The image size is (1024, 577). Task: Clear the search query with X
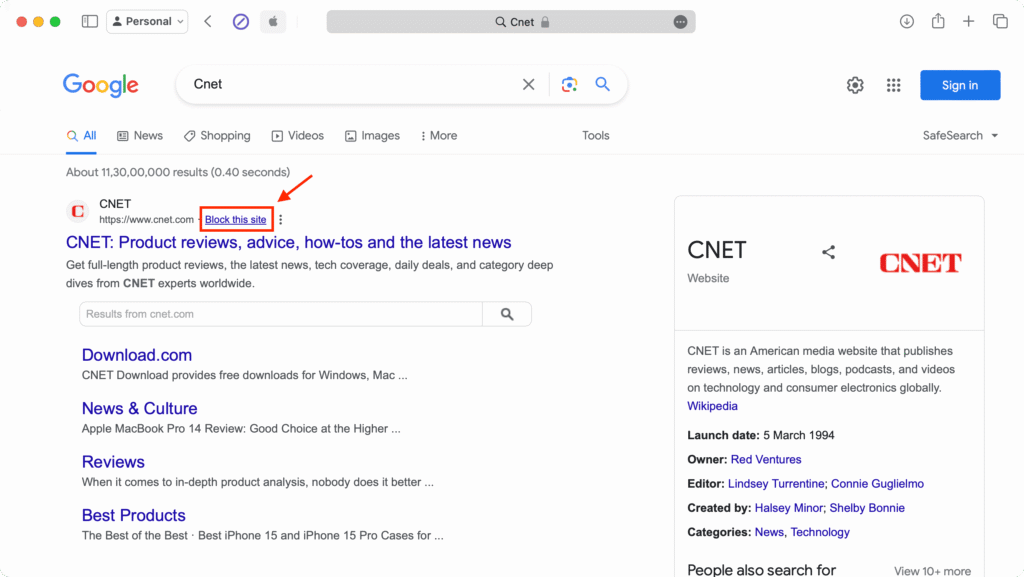(528, 84)
